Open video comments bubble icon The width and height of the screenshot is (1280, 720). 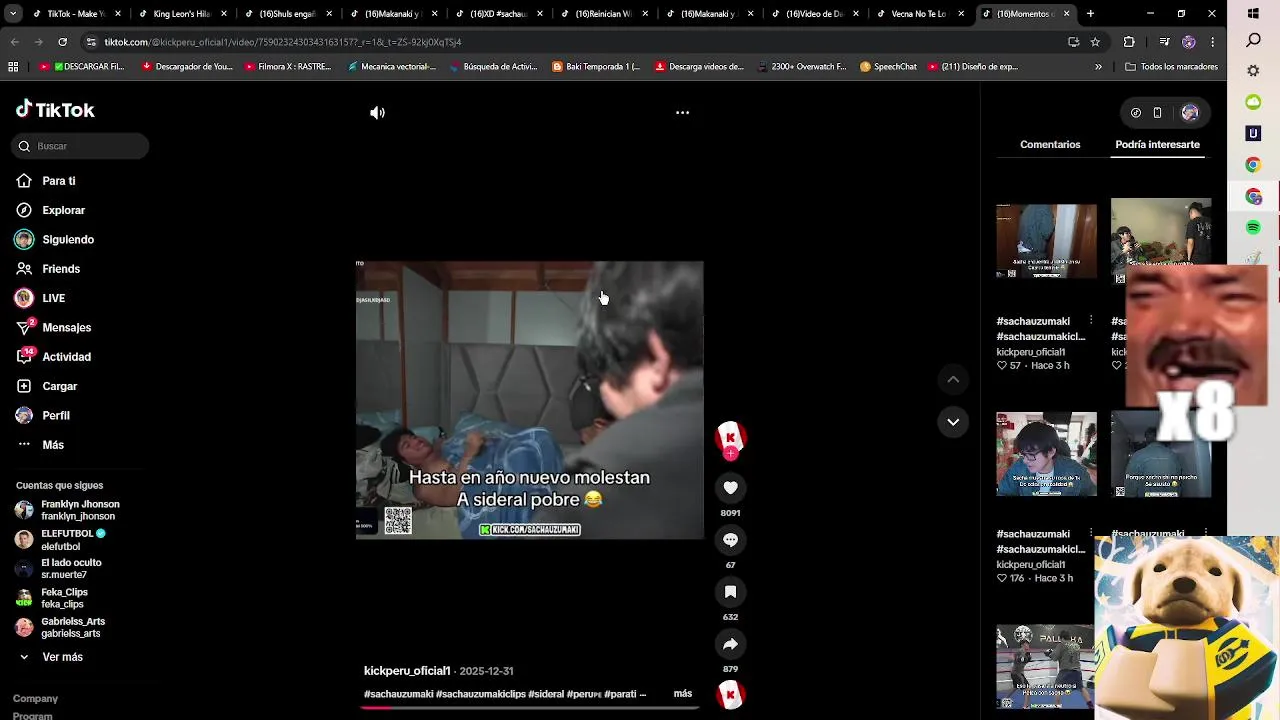tap(730, 540)
